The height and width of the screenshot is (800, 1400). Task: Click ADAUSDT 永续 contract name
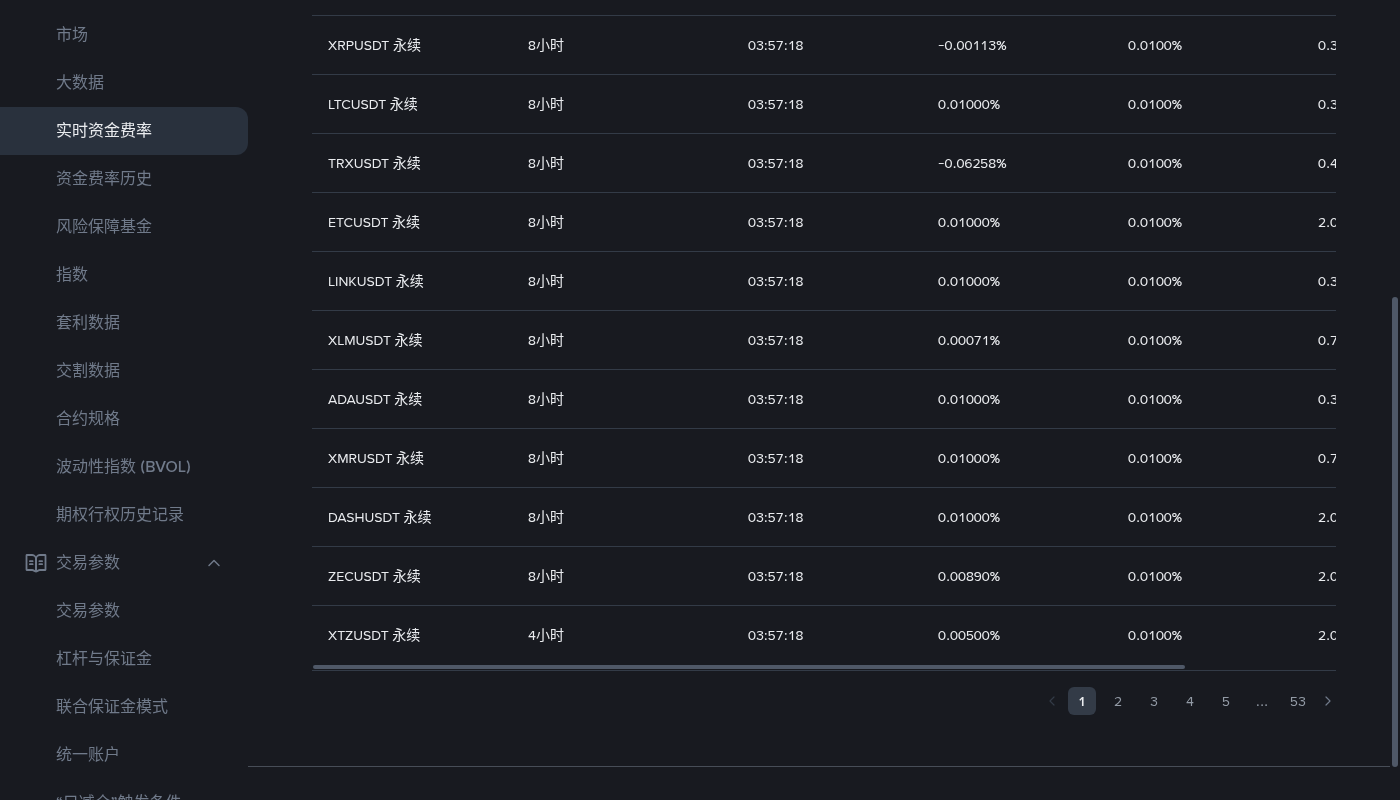coord(375,399)
